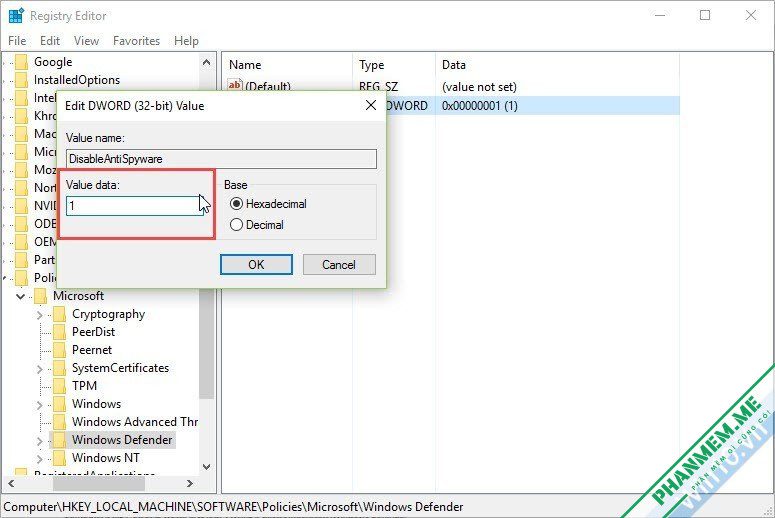This screenshot has height=518, width=775.
Task: Click the Windows Advanced Threat folder icon
Action: (59, 422)
